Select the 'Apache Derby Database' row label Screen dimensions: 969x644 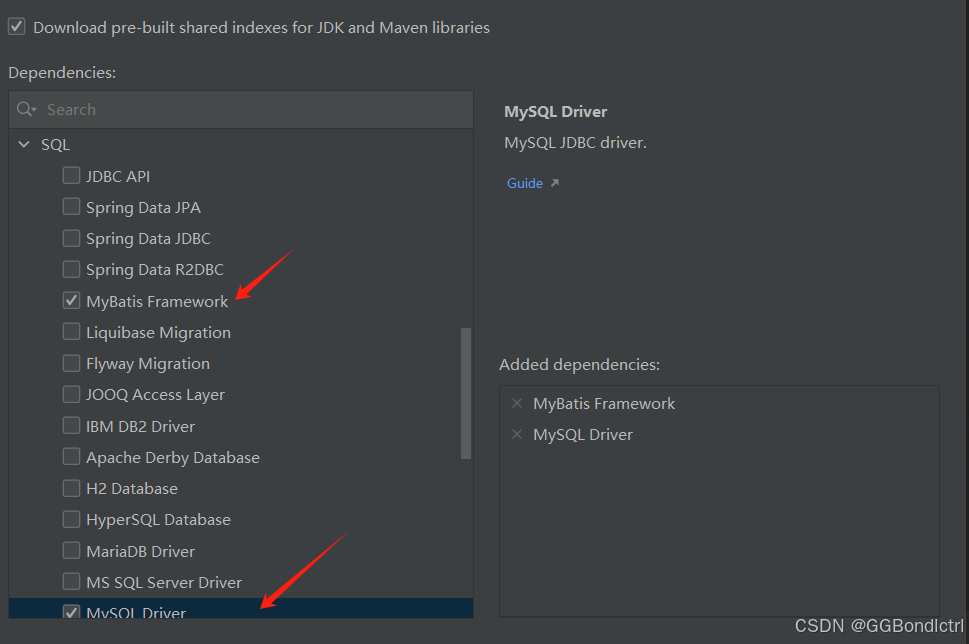pyautogui.click(x=173, y=458)
